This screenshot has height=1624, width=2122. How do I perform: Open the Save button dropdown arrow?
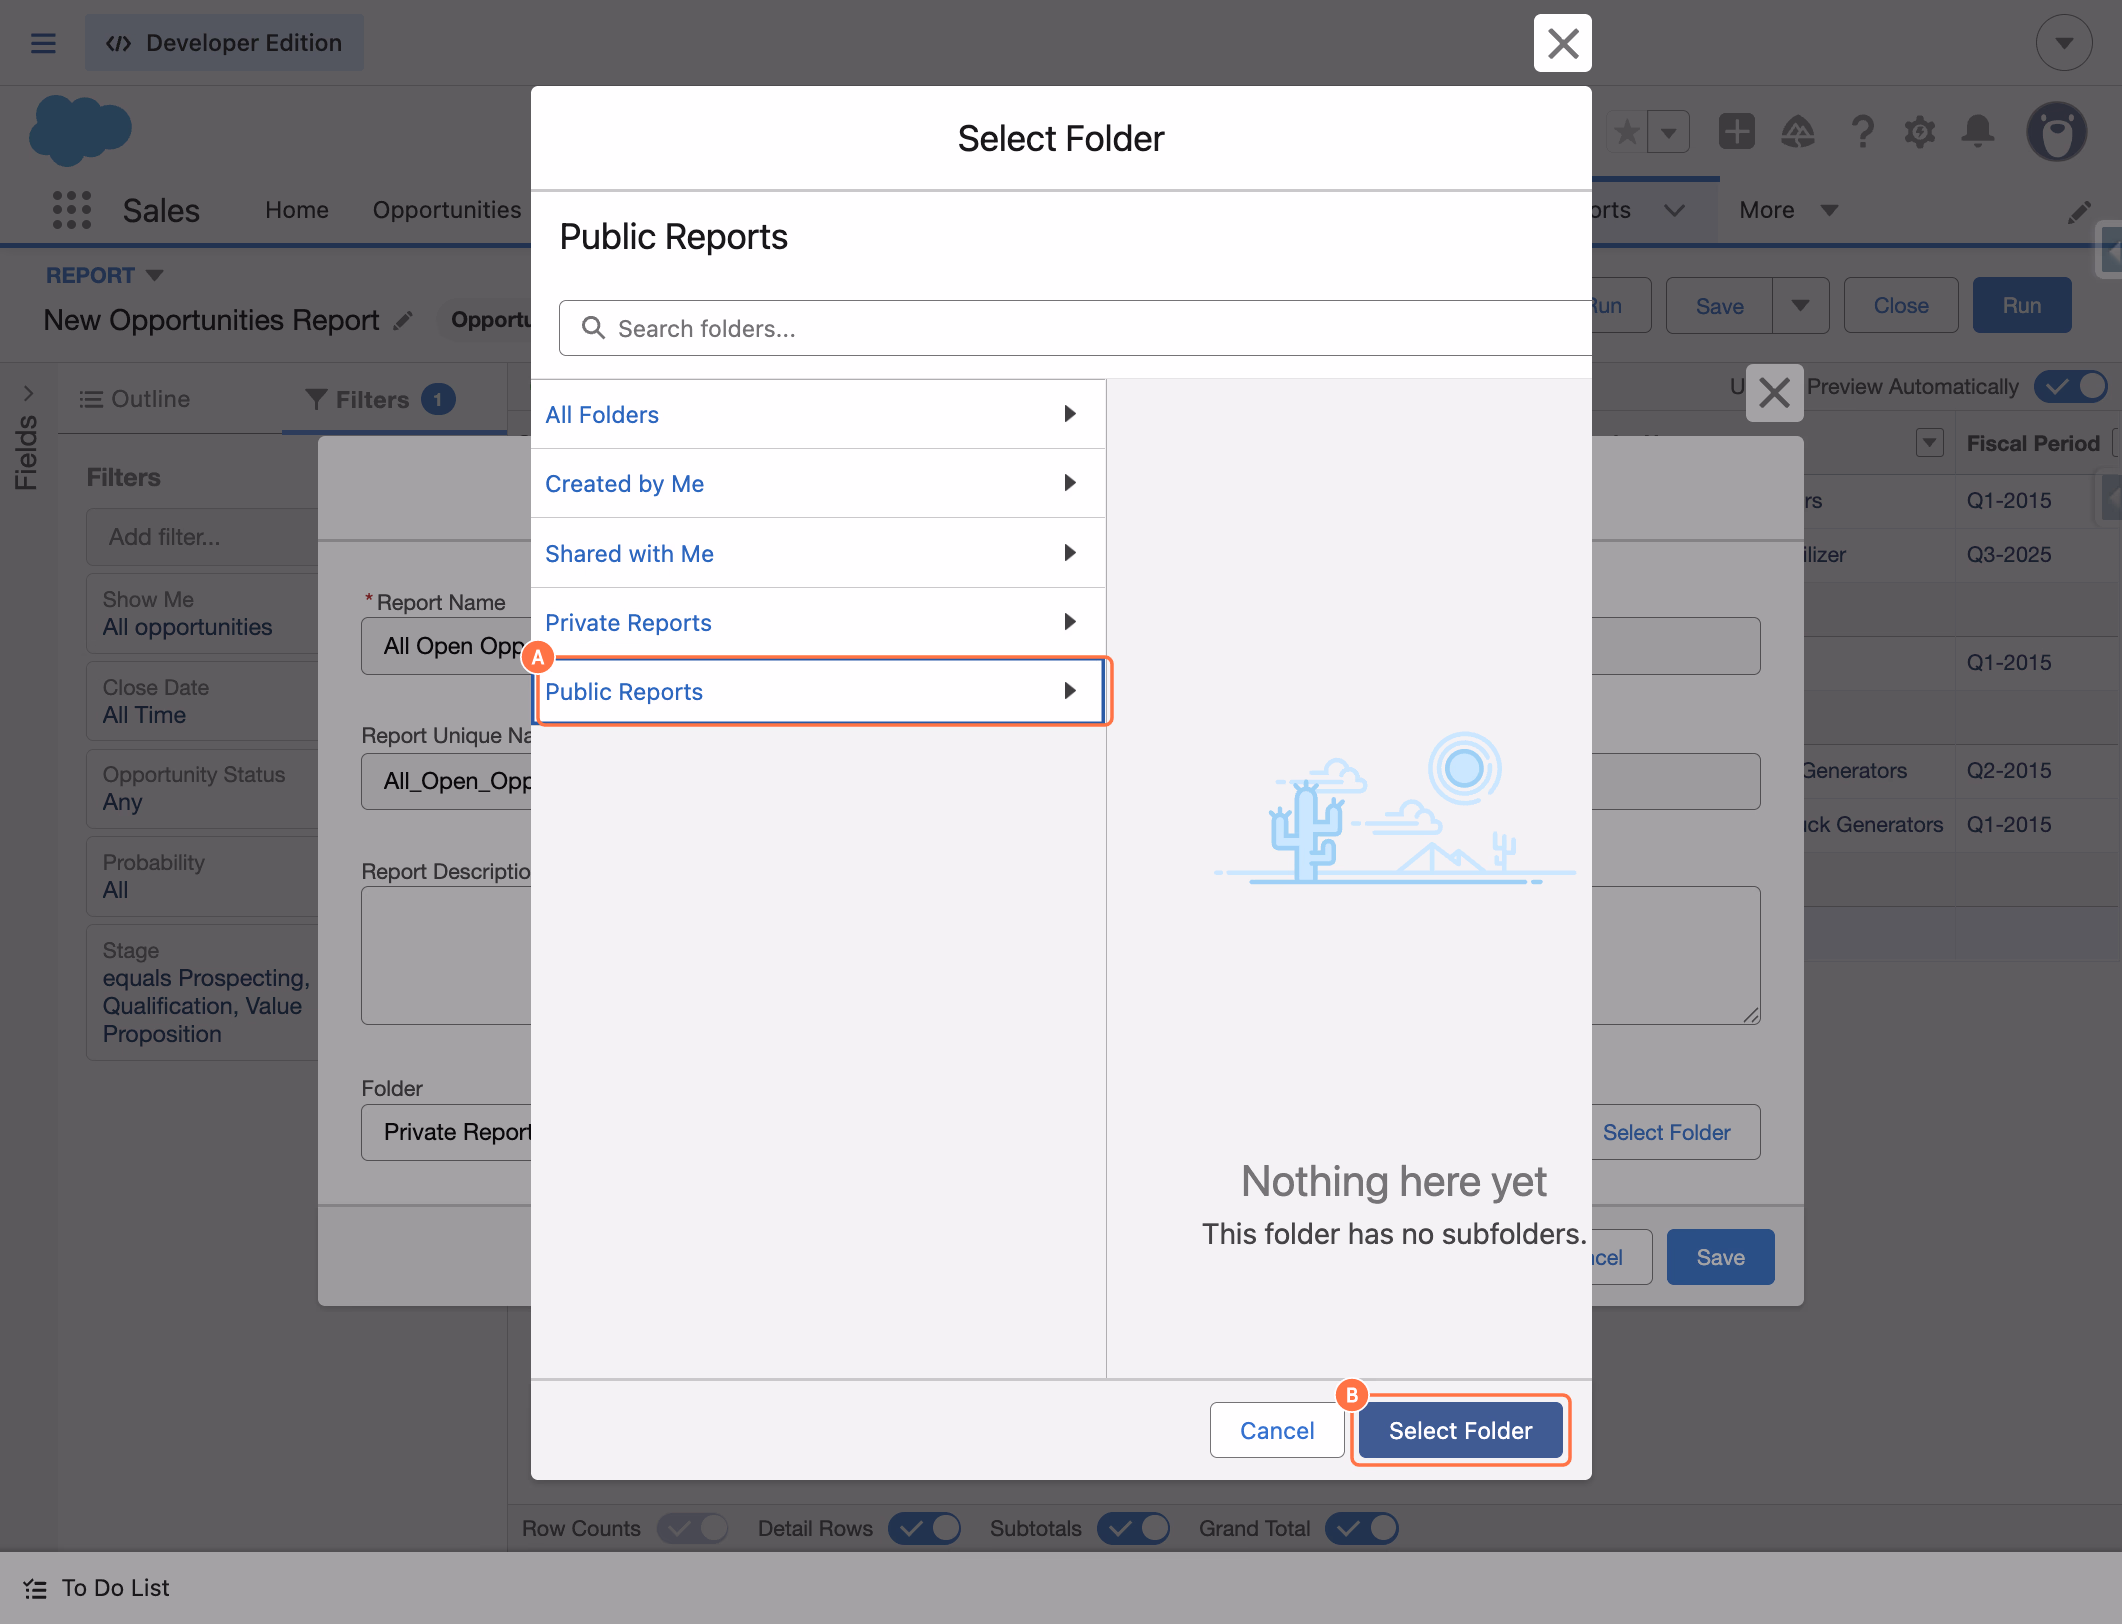point(1801,306)
